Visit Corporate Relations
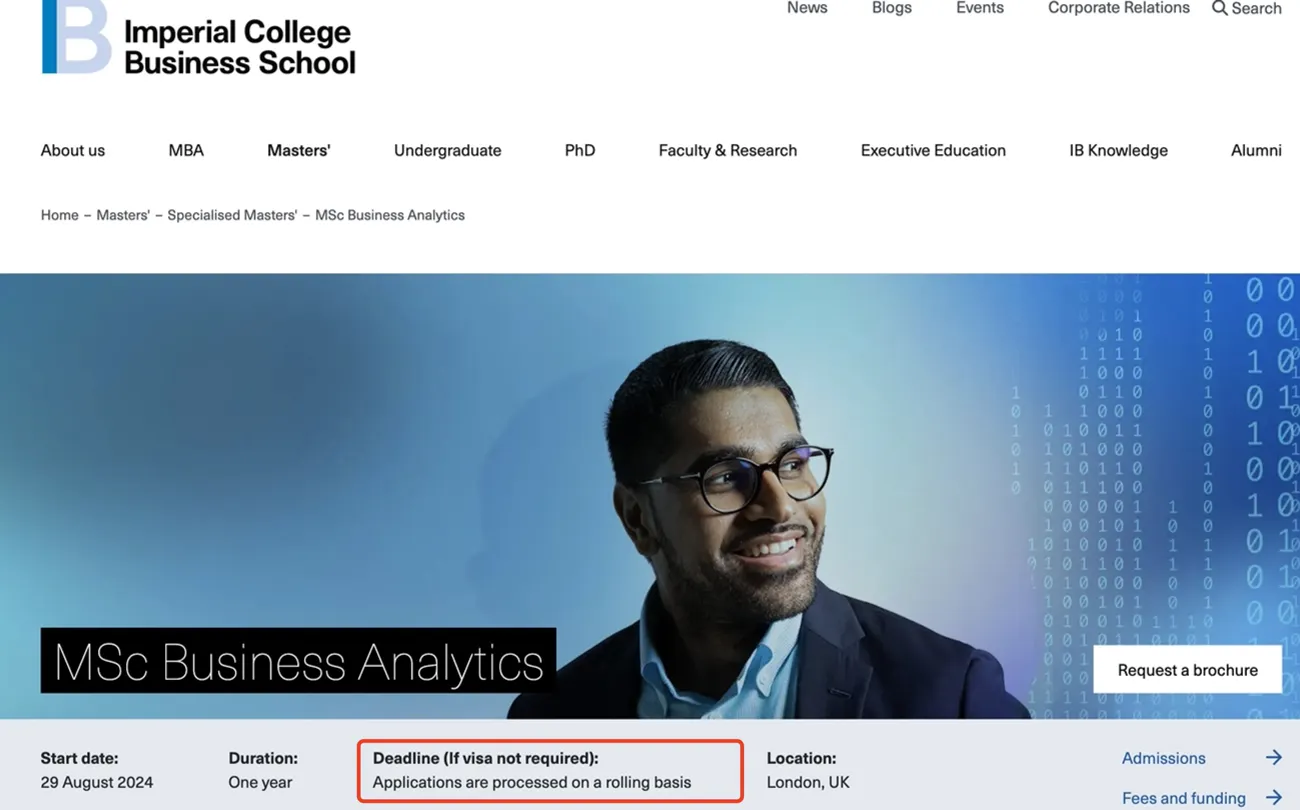The height and width of the screenshot is (810, 1300). coord(1118,8)
